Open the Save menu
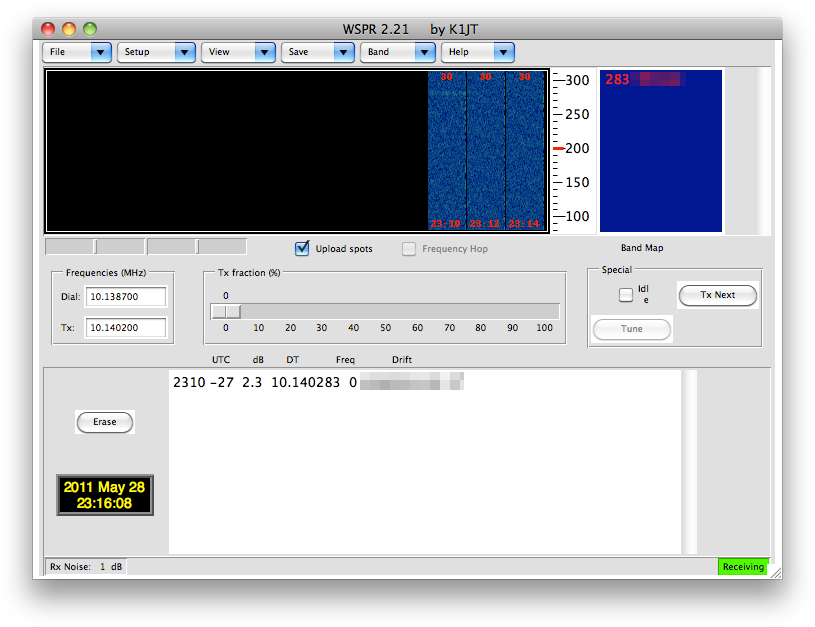Image resolution: width=815 pixels, height=627 pixels. click(318, 52)
